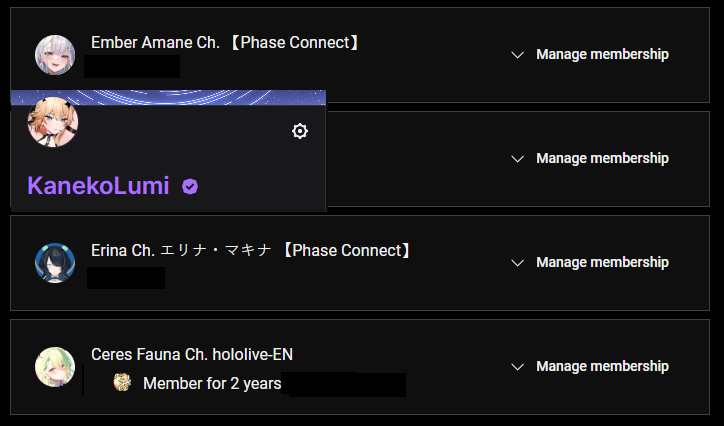724x426 pixels.
Task: Click Manage membership for Ceres Fauna Ch.
Action: (x=602, y=366)
